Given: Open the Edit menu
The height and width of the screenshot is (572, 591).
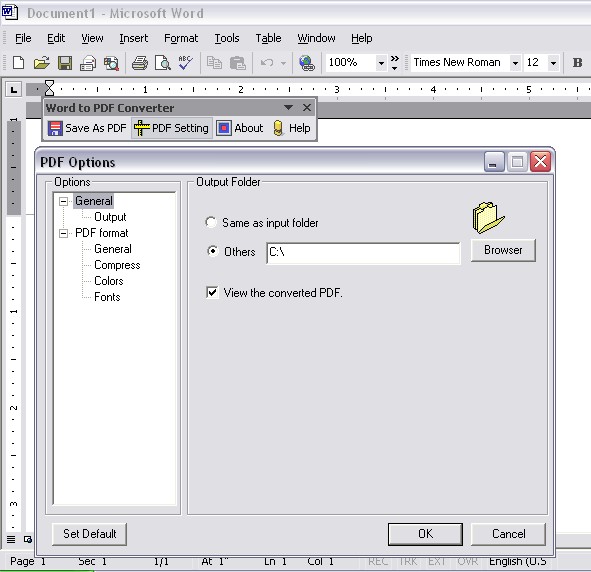Looking at the screenshot, I should tap(56, 38).
